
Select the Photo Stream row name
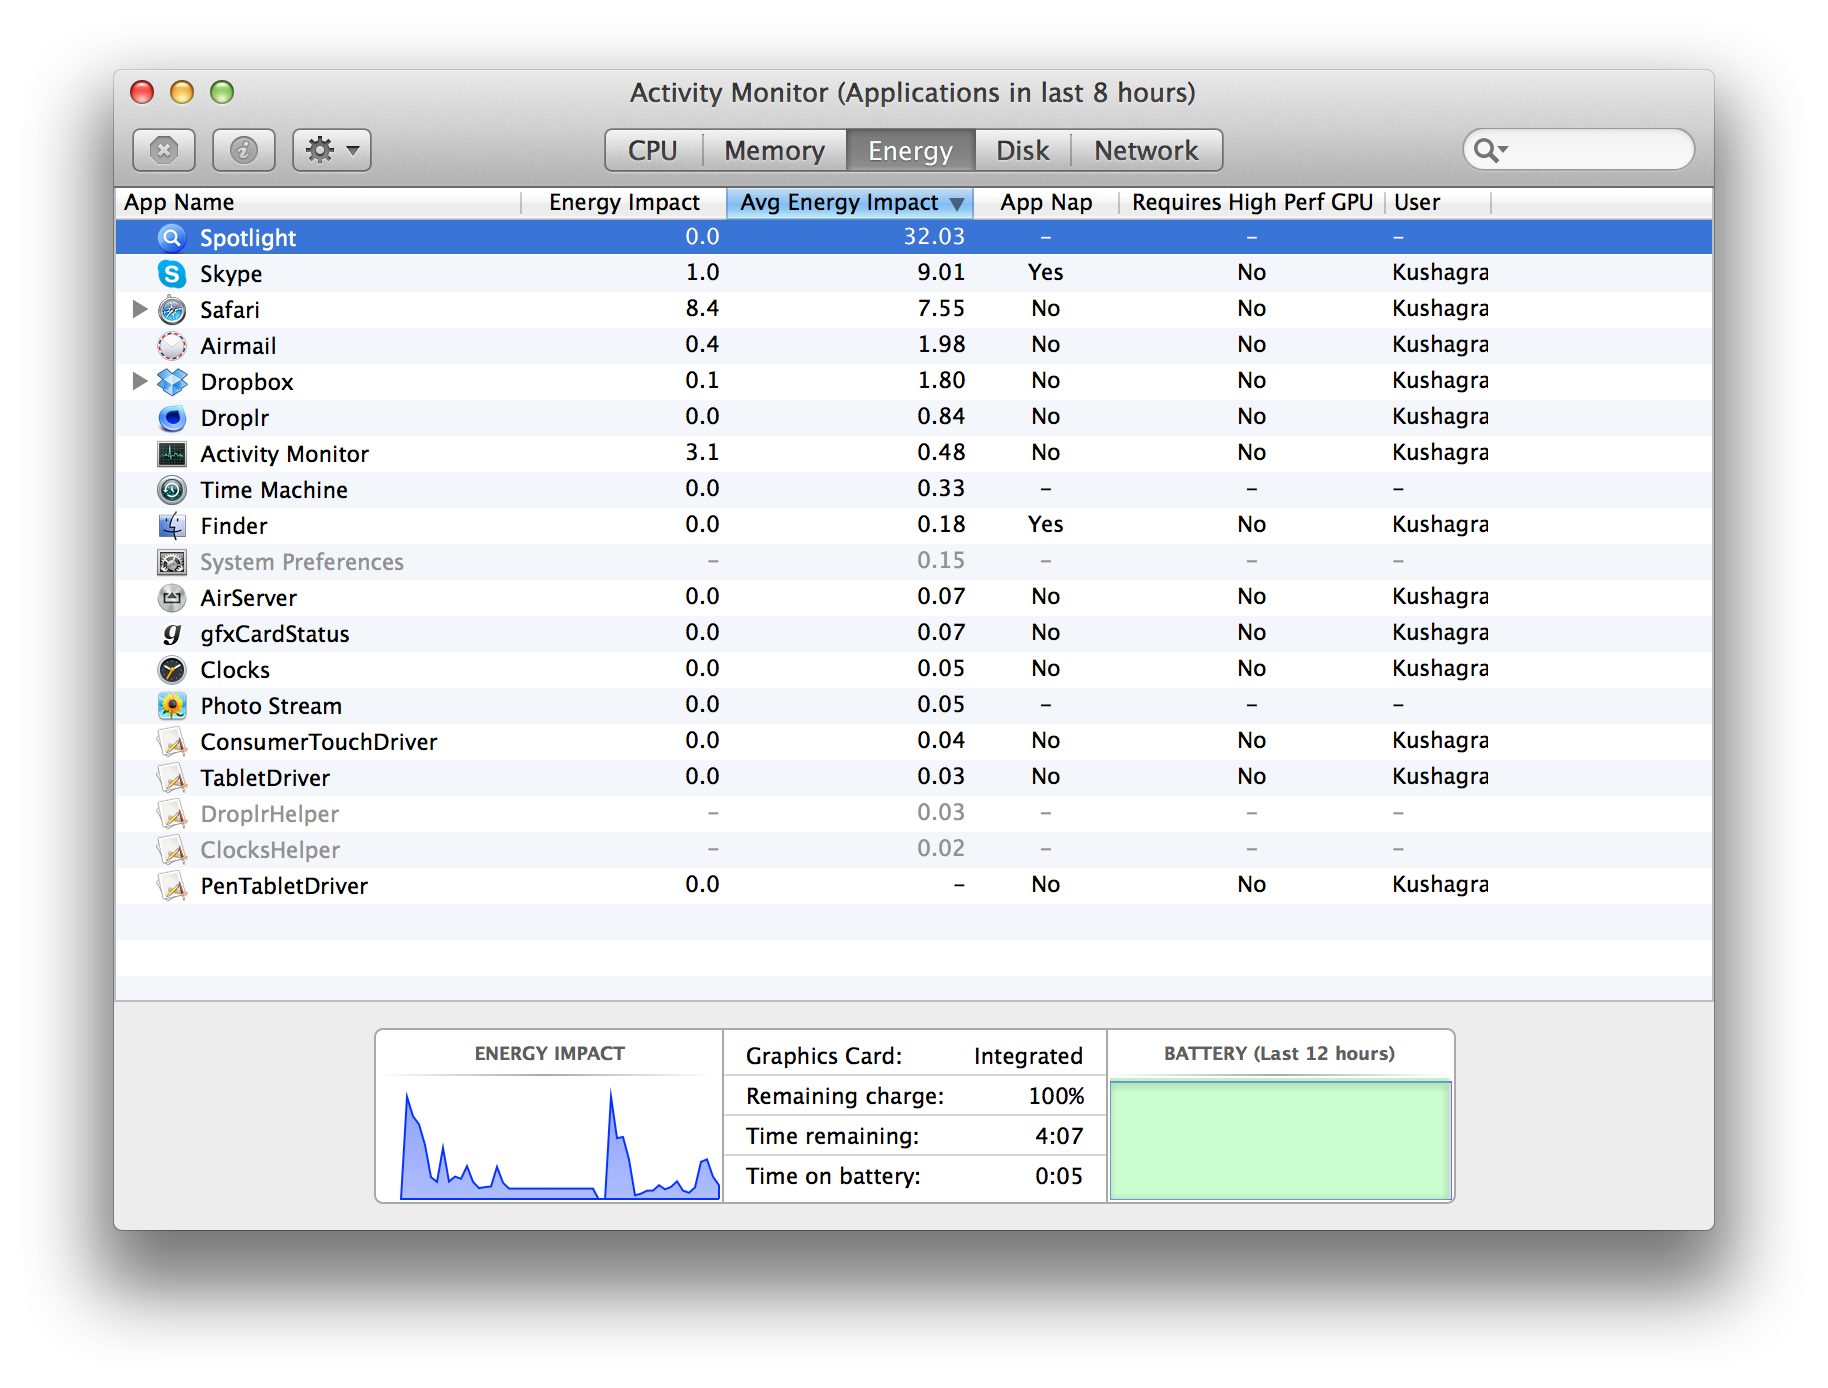pyautogui.click(x=271, y=706)
